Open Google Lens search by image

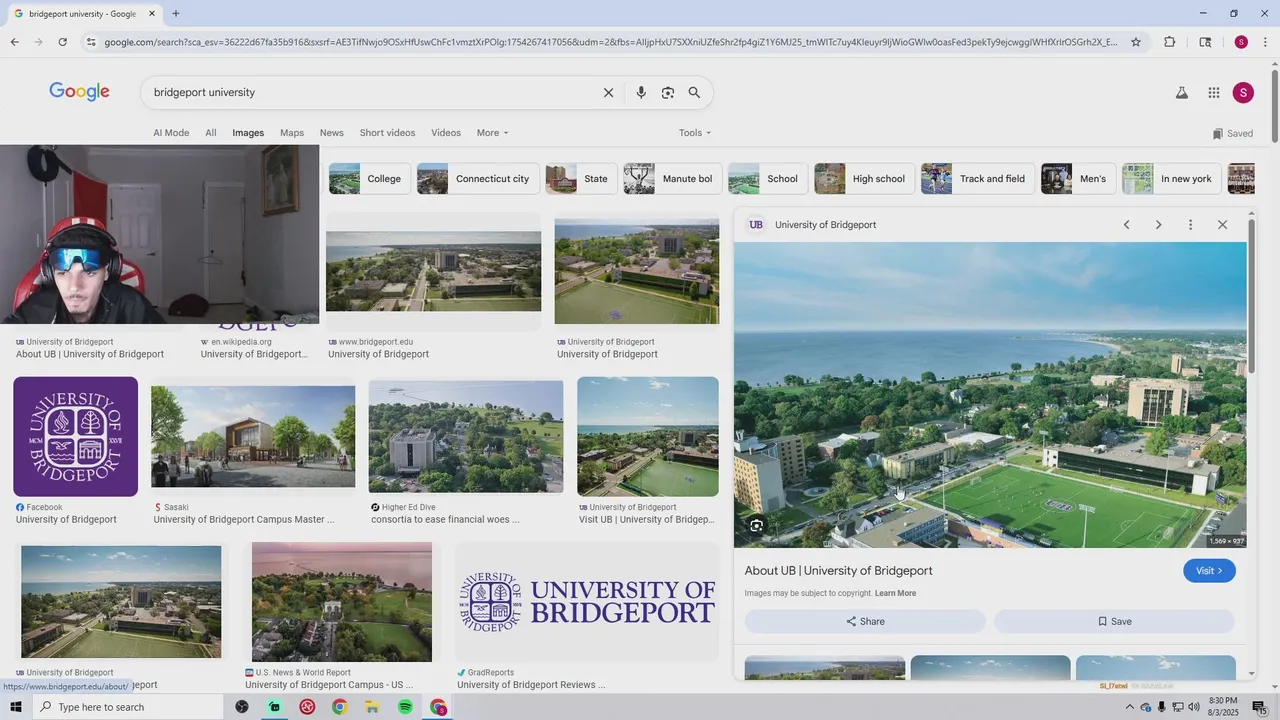[668, 93]
